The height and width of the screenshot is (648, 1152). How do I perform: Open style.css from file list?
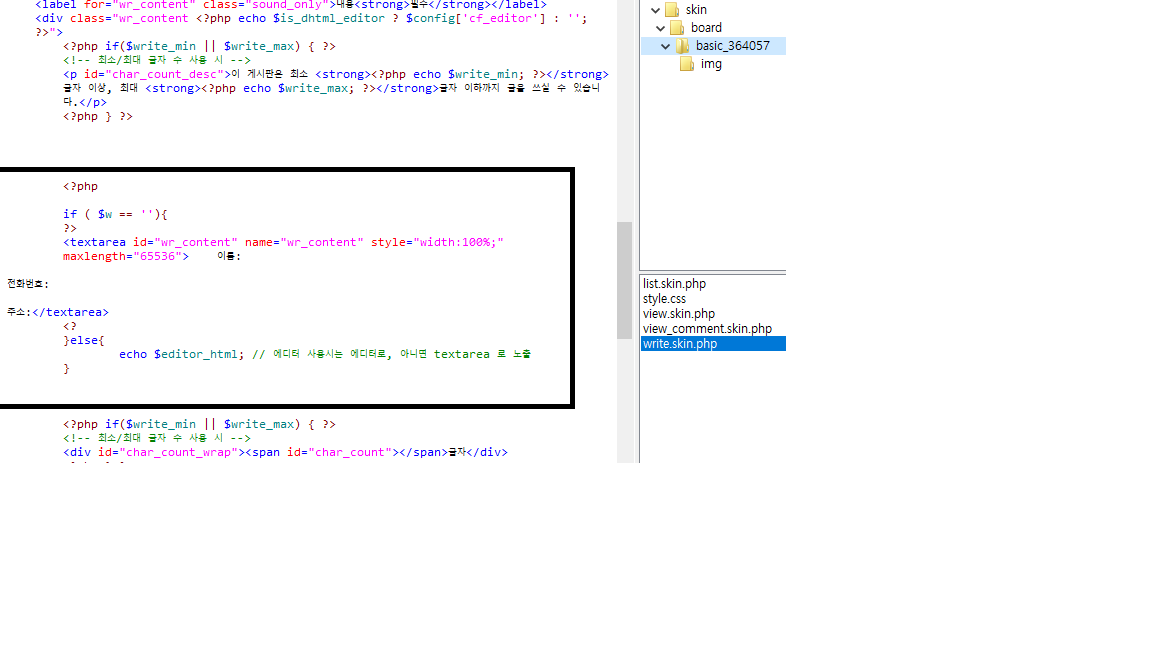pos(664,299)
